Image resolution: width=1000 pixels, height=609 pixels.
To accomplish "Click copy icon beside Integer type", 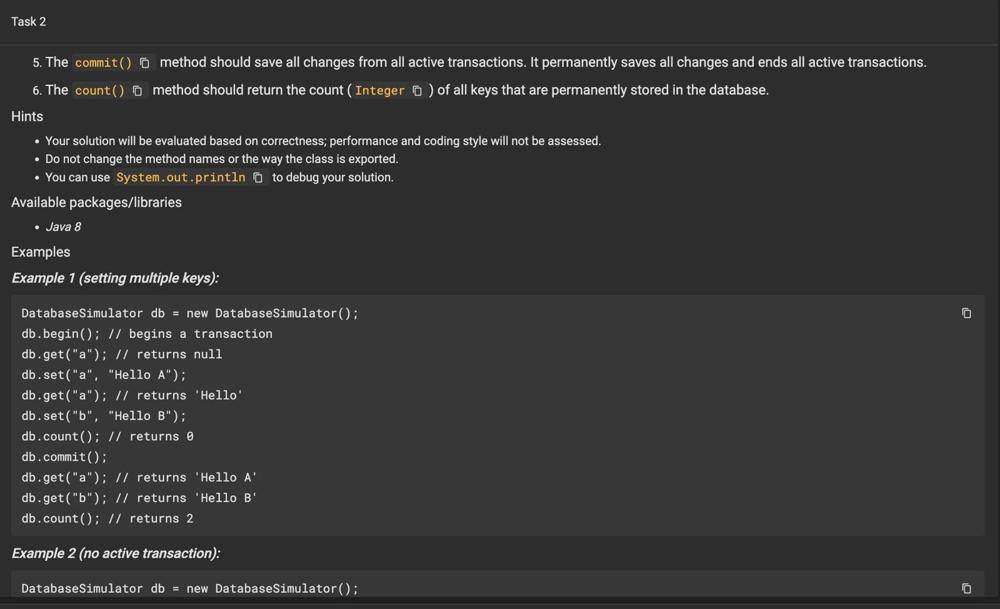I will point(417,91).
